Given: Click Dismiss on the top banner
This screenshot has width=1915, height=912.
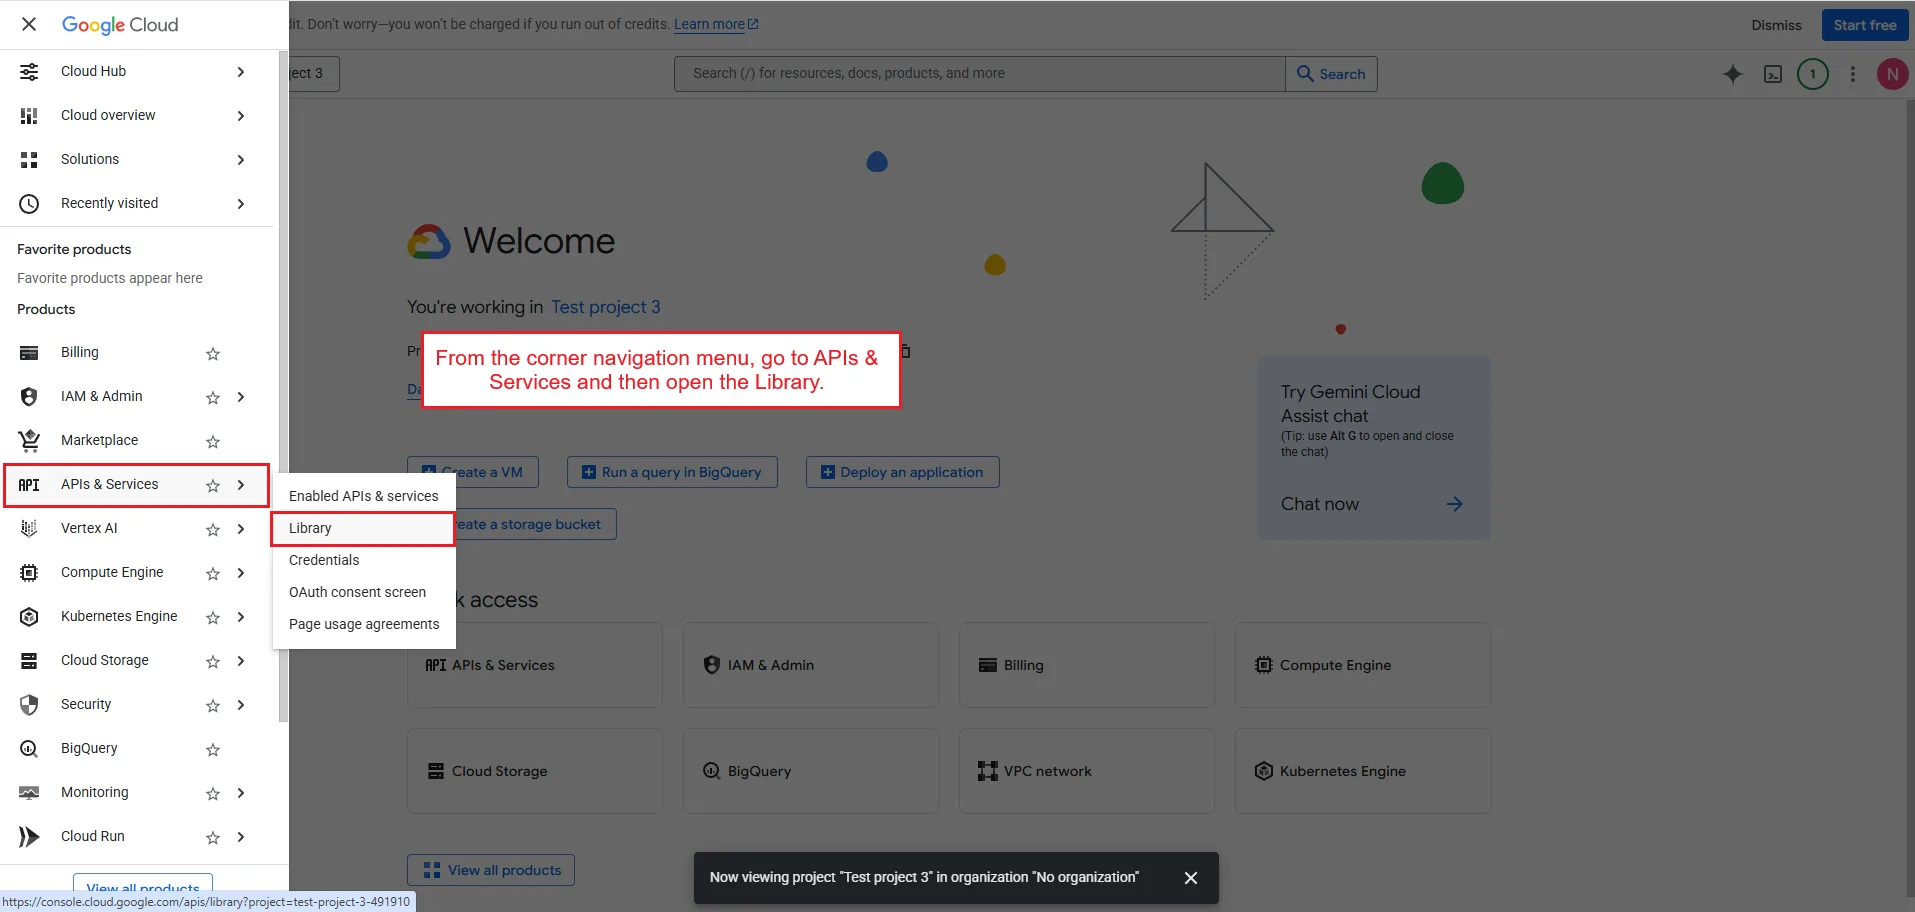Looking at the screenshot, I should coord(1776,25).
